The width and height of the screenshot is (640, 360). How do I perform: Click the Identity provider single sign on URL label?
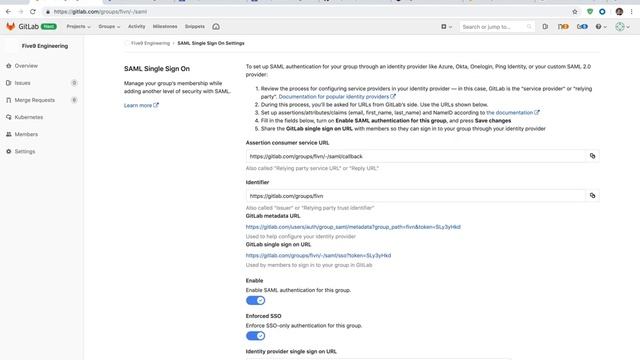coord(291,351)
